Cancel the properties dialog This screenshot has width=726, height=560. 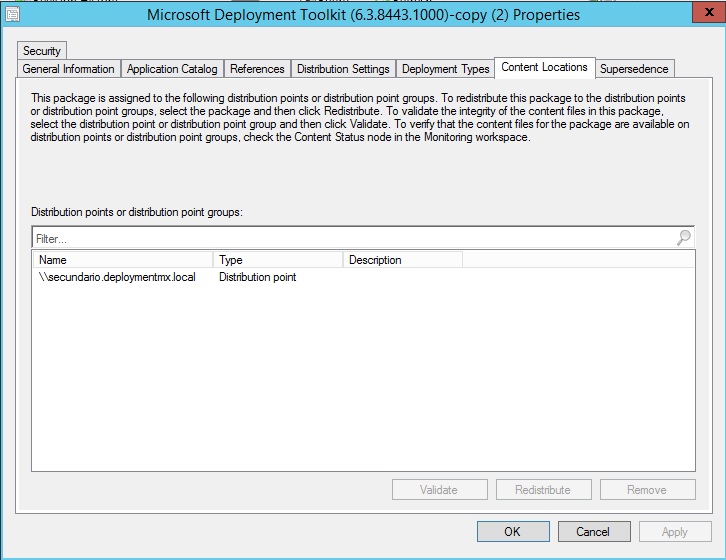(x=594, y=532)
